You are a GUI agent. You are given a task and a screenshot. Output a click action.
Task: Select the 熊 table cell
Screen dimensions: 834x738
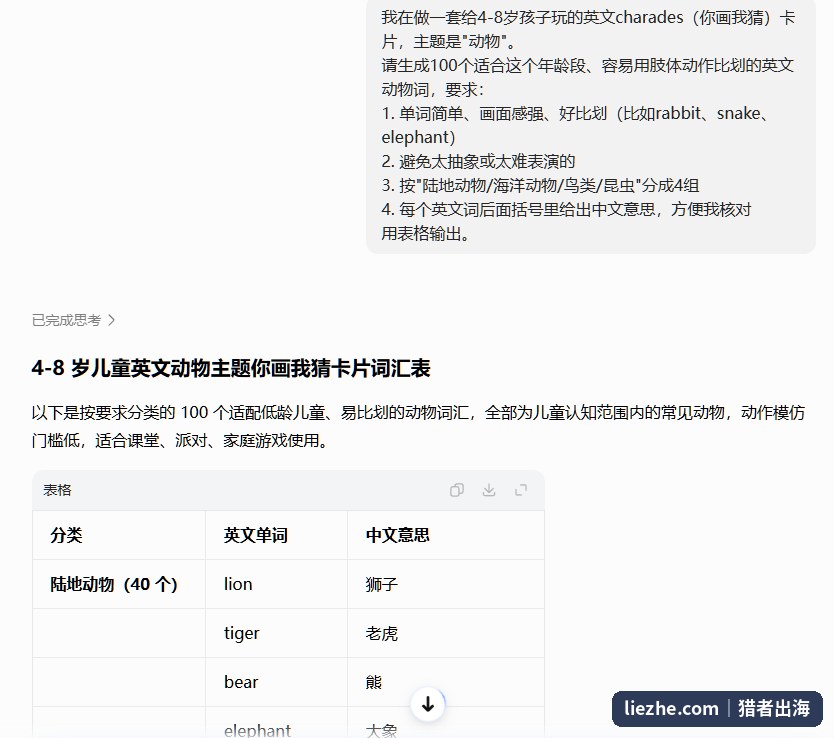[x=446, y=682]
